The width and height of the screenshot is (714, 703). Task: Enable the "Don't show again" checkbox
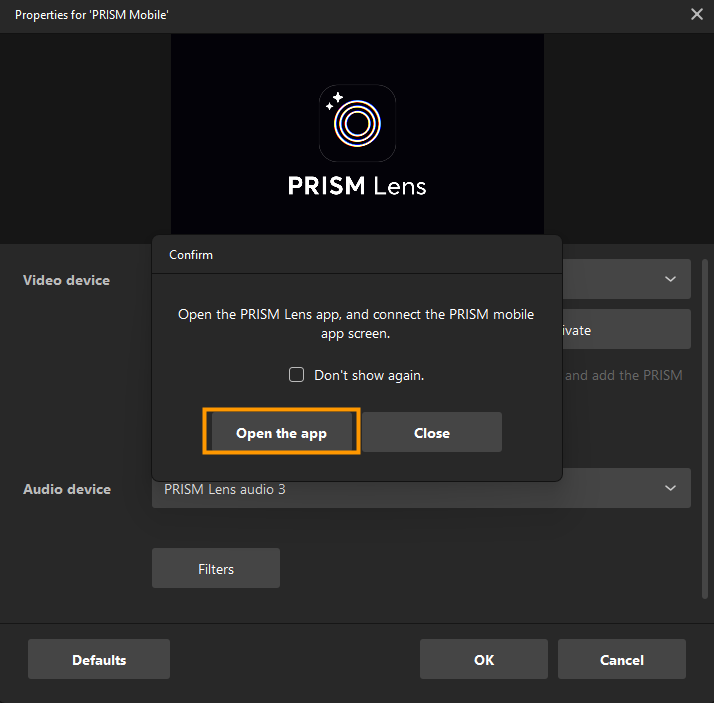click(x=296, y=375)
